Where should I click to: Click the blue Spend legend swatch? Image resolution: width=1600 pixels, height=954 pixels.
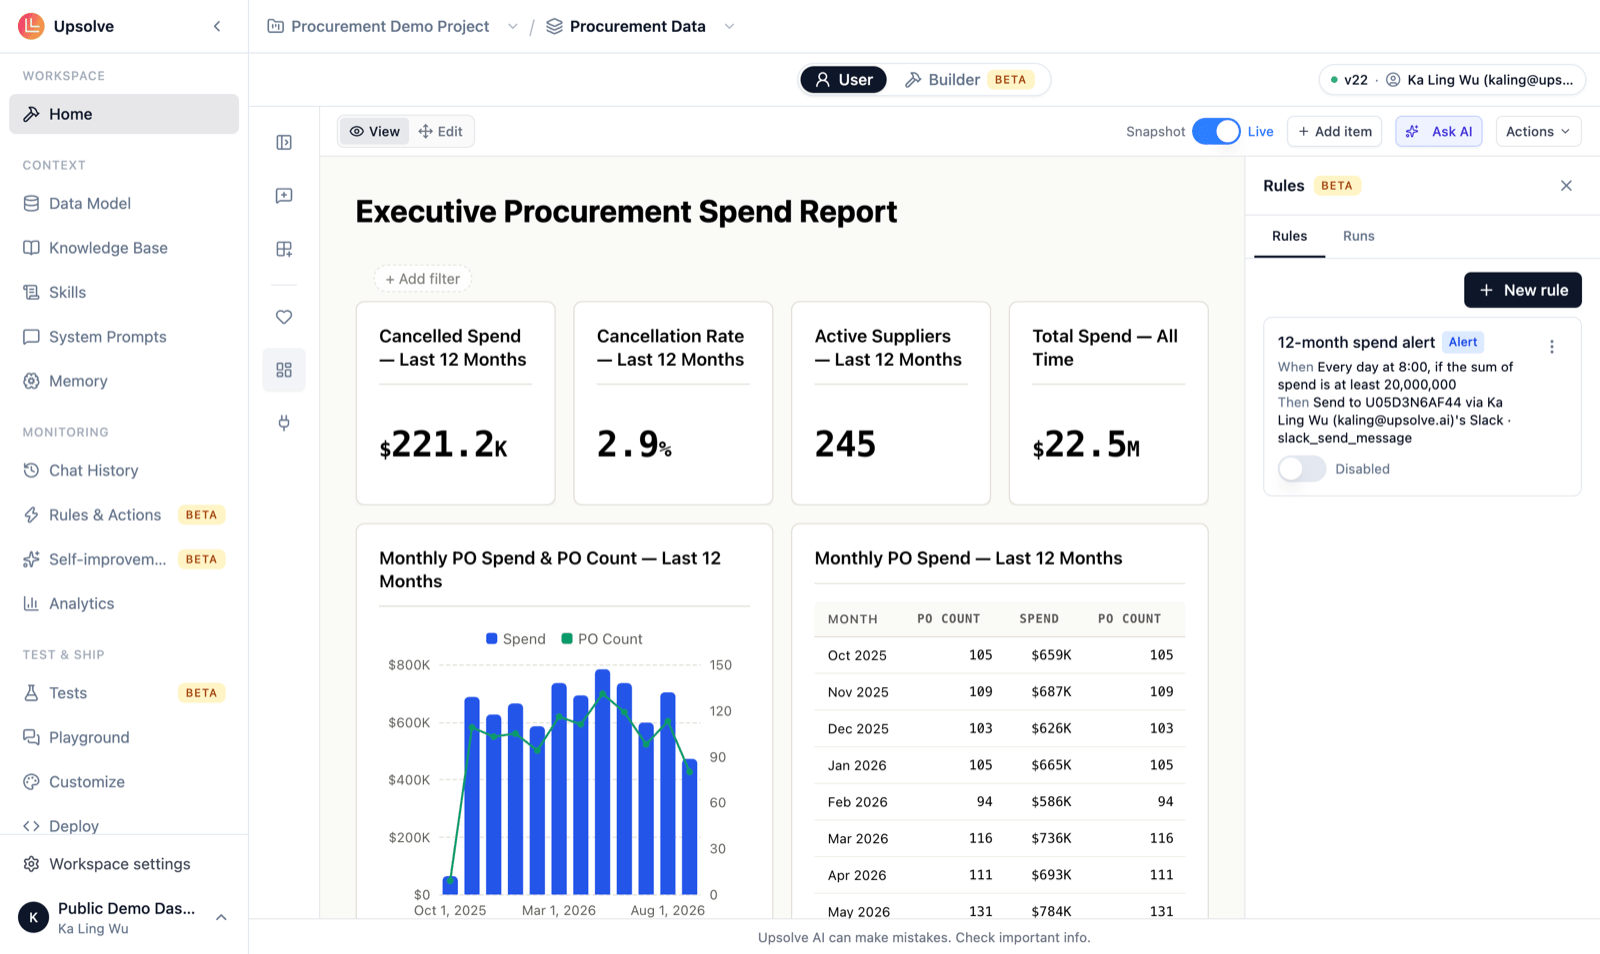coord(491,639)
